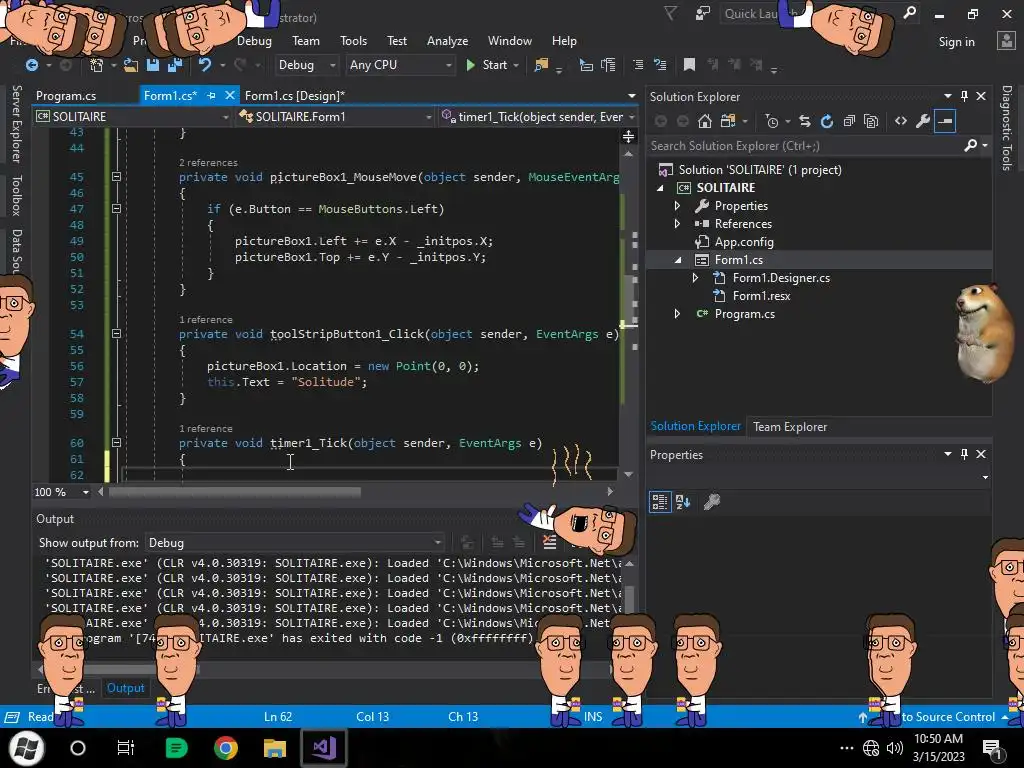Switch to the Form1.cs [Design]* tab
This screenshot has height=768, width=1024.
point(295,95)
